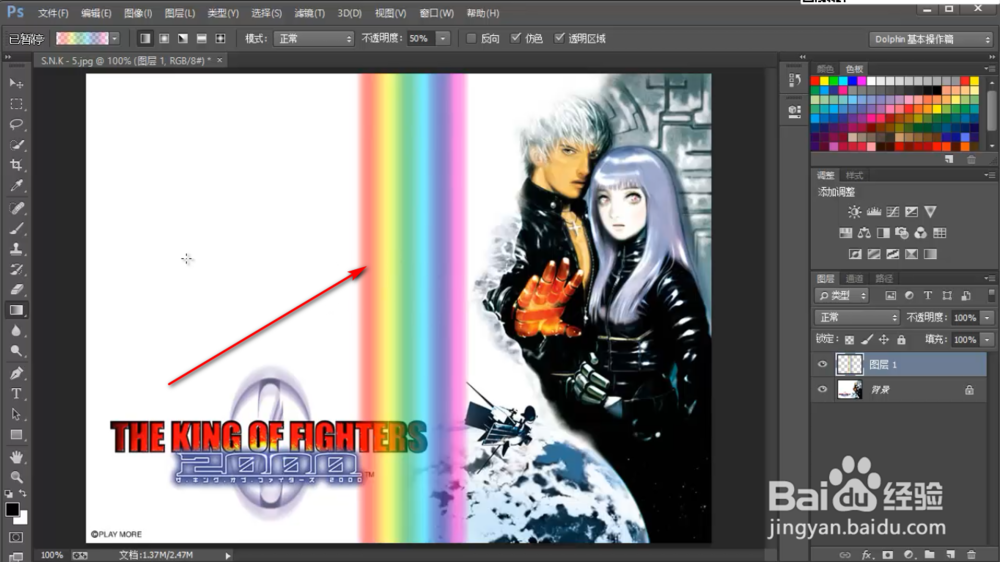Image resolution: width=1000 pixels, height=562 pixels.
Task: Open the 模式 blend mode dropdown
Action: tap(313, 39)
